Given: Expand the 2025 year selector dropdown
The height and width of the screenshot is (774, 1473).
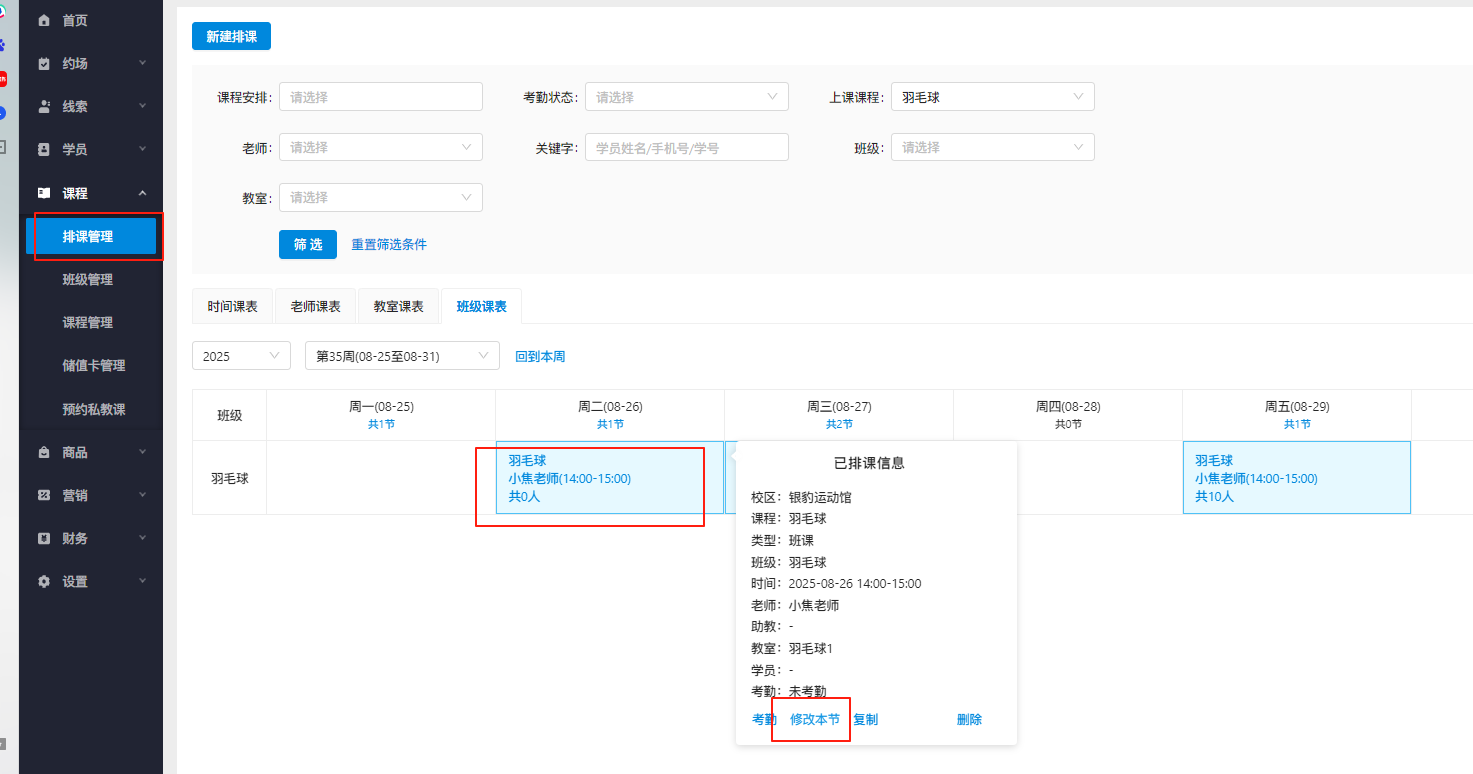Looking at the screenshot, I should pyautogui.click(x=241, y=355).
